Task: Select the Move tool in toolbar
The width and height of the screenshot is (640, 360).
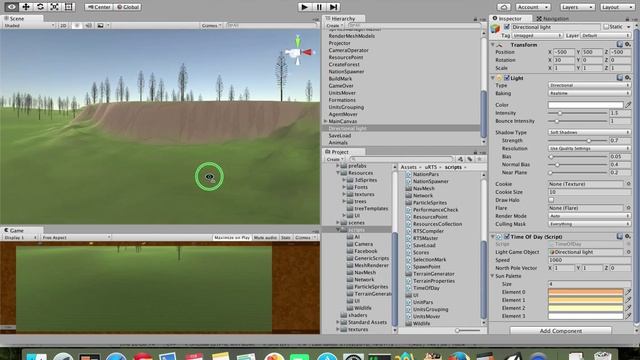Action: click(26, 7)
